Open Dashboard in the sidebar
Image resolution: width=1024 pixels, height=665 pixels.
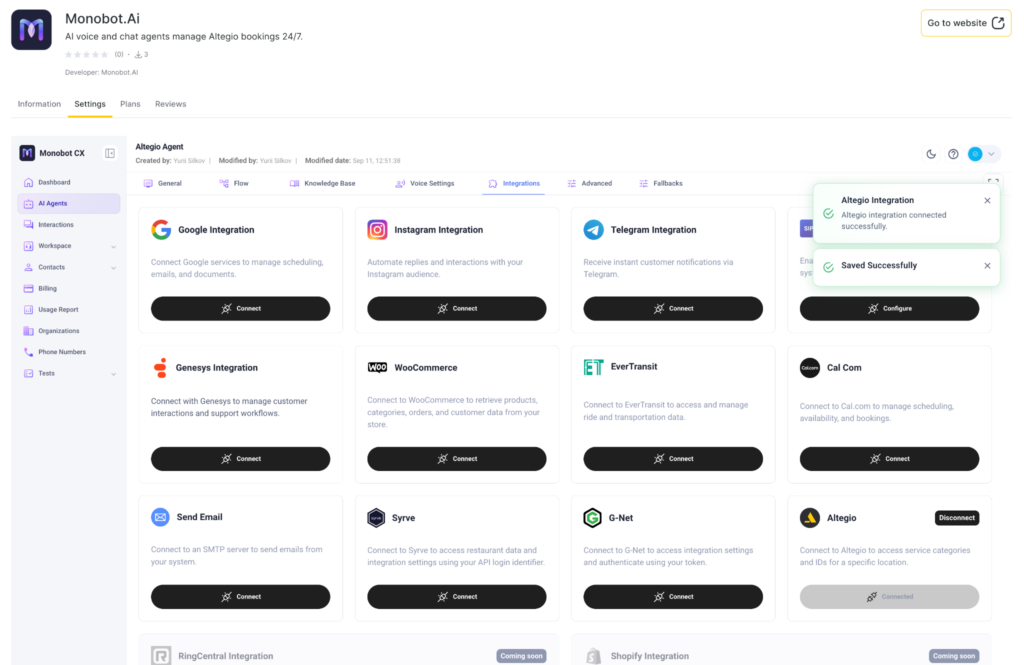(69, 182)
